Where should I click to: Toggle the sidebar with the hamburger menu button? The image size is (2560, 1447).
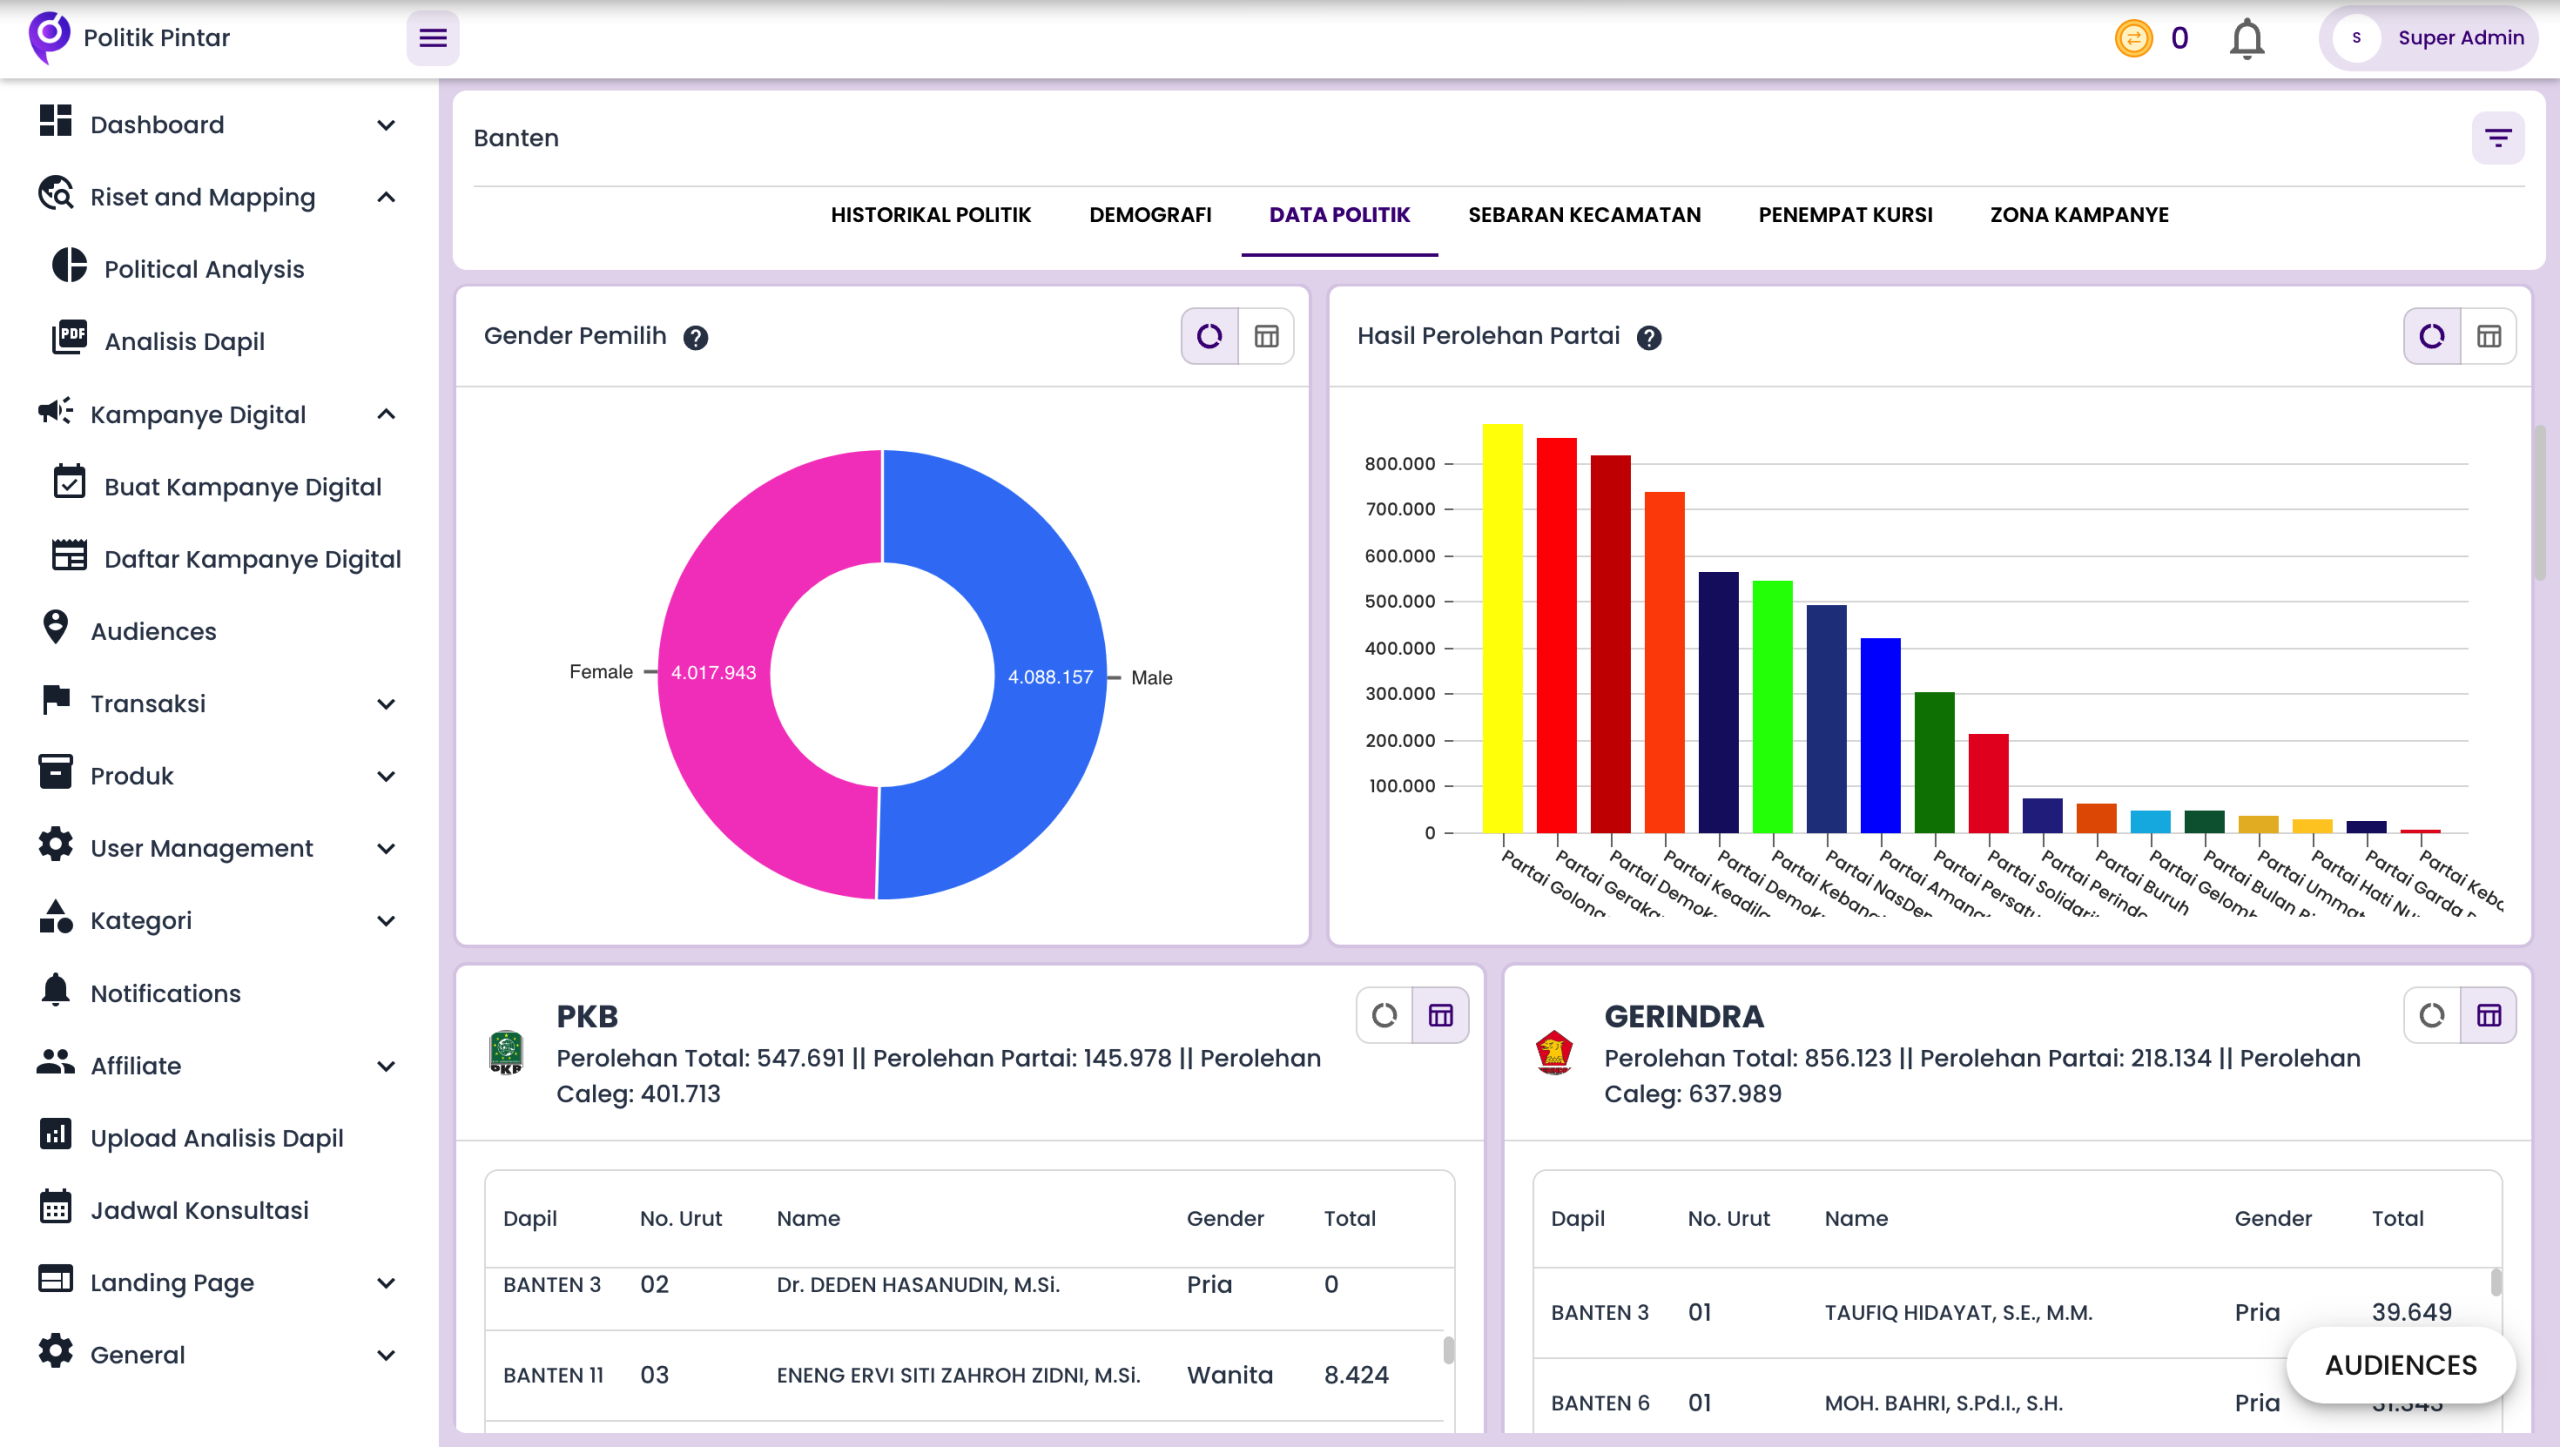point(432,38)
